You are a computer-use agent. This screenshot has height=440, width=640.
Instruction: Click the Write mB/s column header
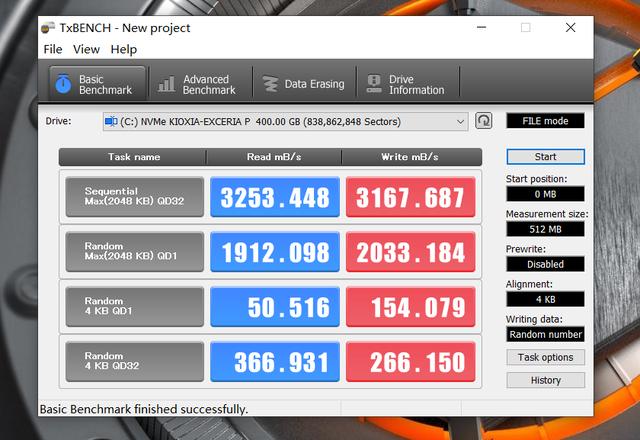click(411, 157)
